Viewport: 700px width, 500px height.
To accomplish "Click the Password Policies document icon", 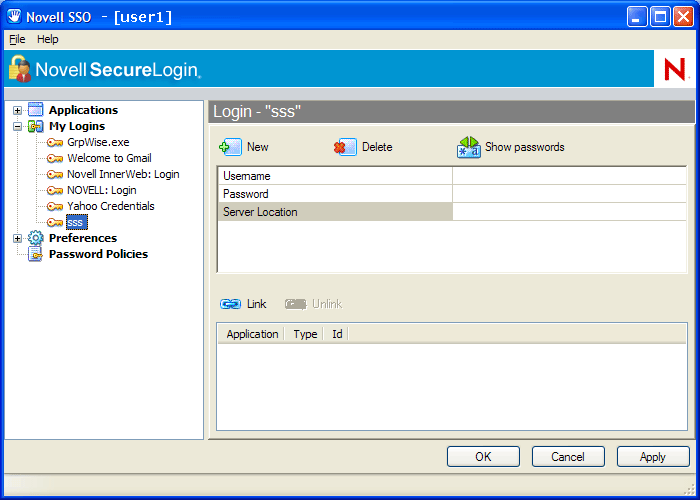I will click(x=36, y=254).
